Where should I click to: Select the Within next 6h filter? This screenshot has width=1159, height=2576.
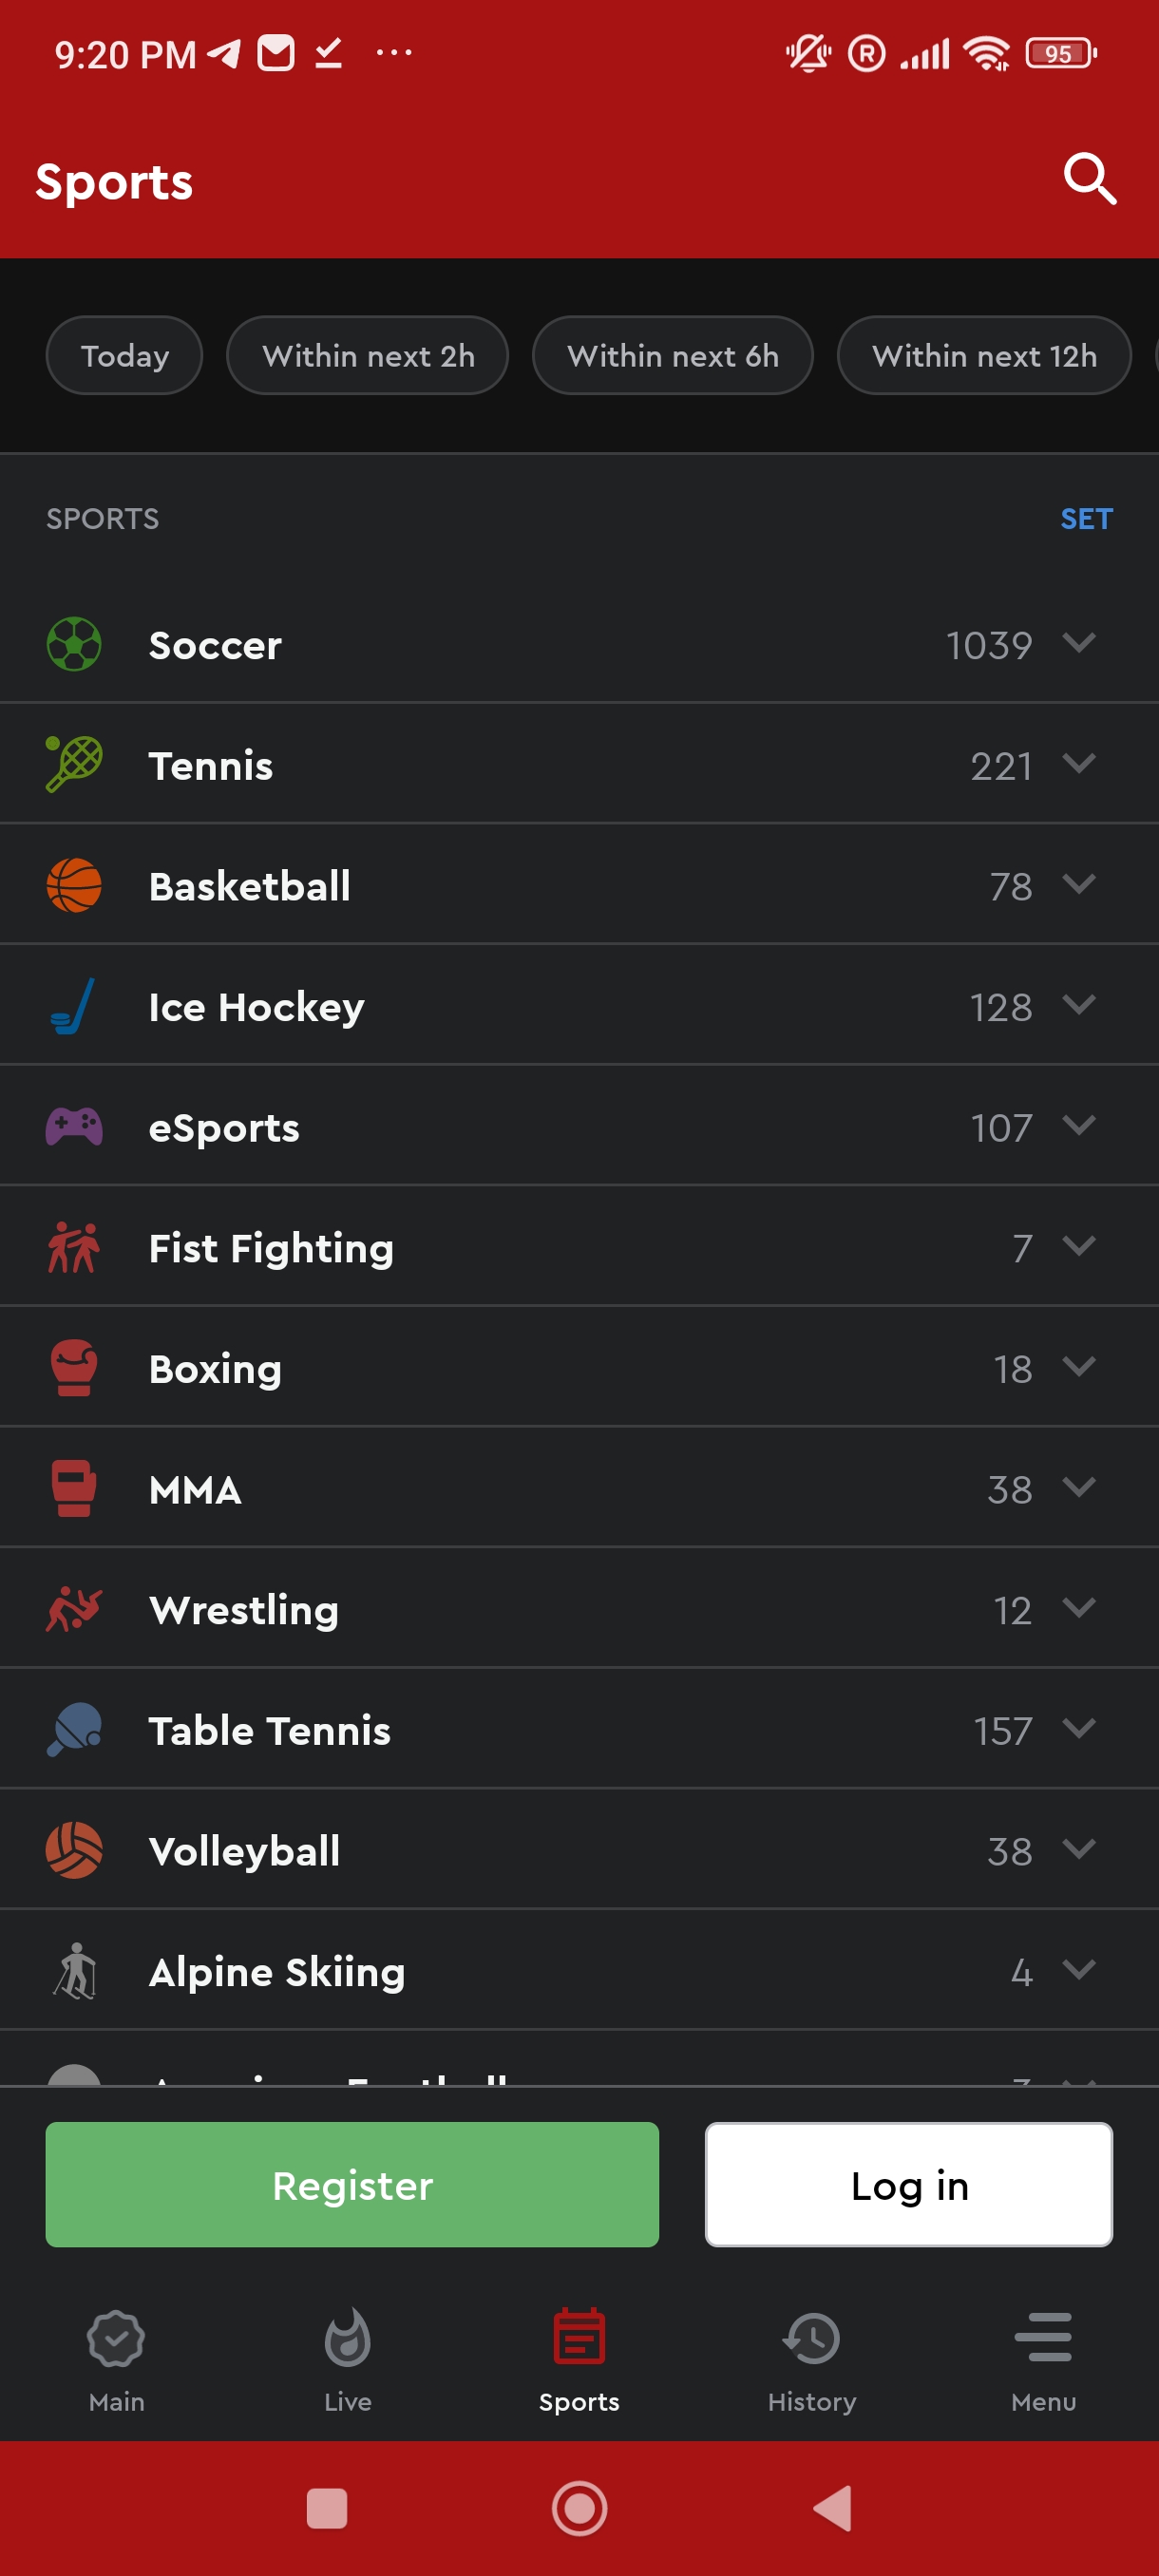(672, 356)
